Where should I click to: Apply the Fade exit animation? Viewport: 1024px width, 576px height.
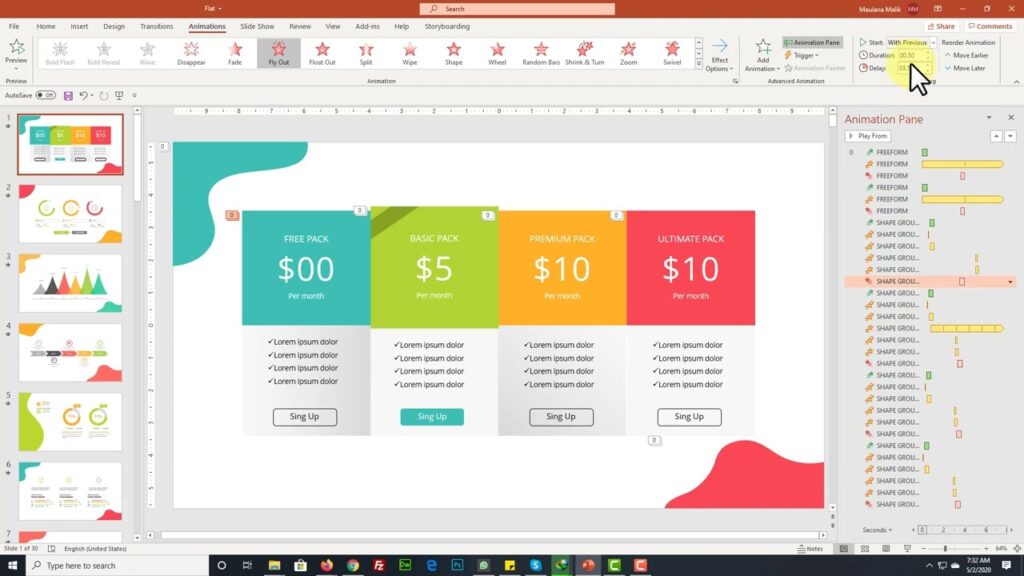pyautogui.click(x=234, y=53)
